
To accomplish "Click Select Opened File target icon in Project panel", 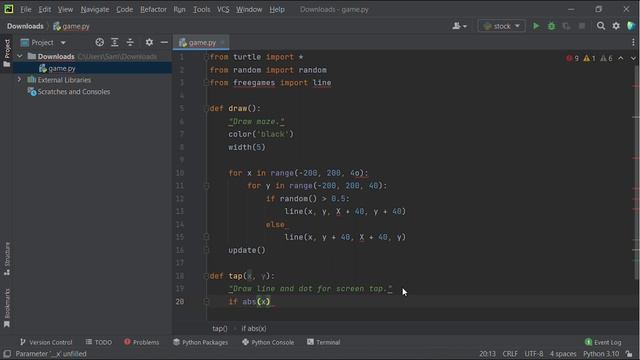I will pyautogui.click(x=100, y=42).
